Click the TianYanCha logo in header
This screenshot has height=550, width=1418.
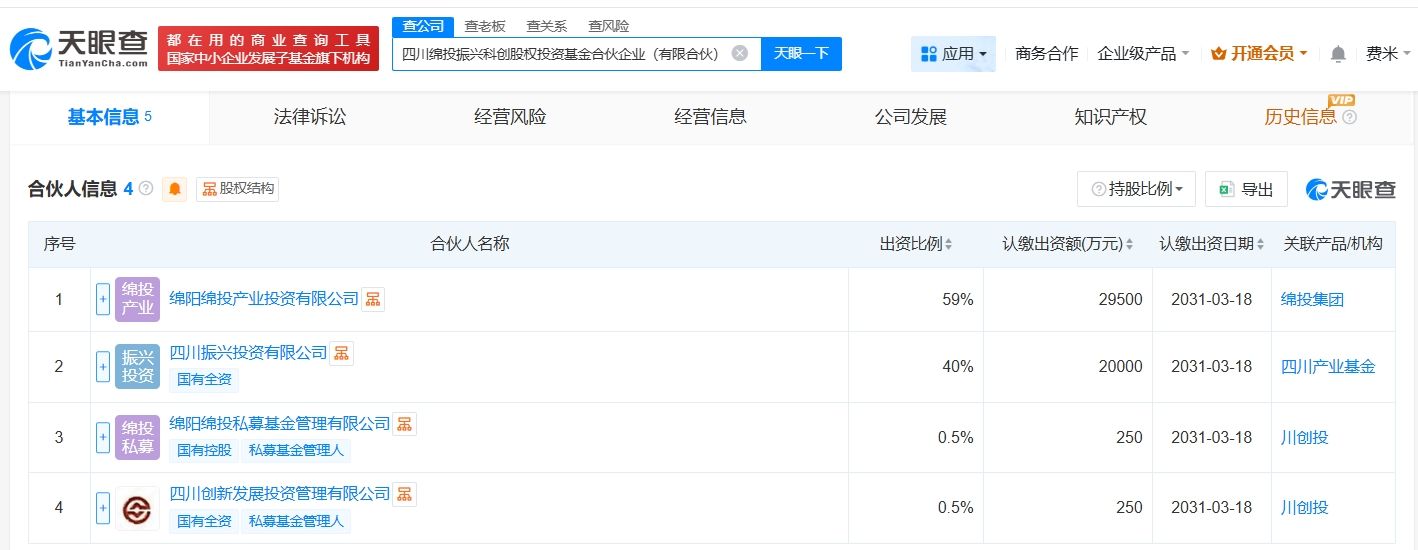click(79, 49)
